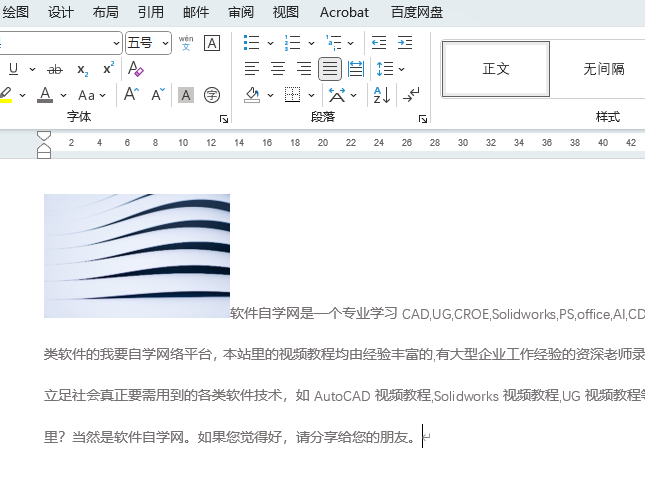Click the hanging indent ruler marker
This screenshot has height=498, width=645.
[x=44, y=148]
